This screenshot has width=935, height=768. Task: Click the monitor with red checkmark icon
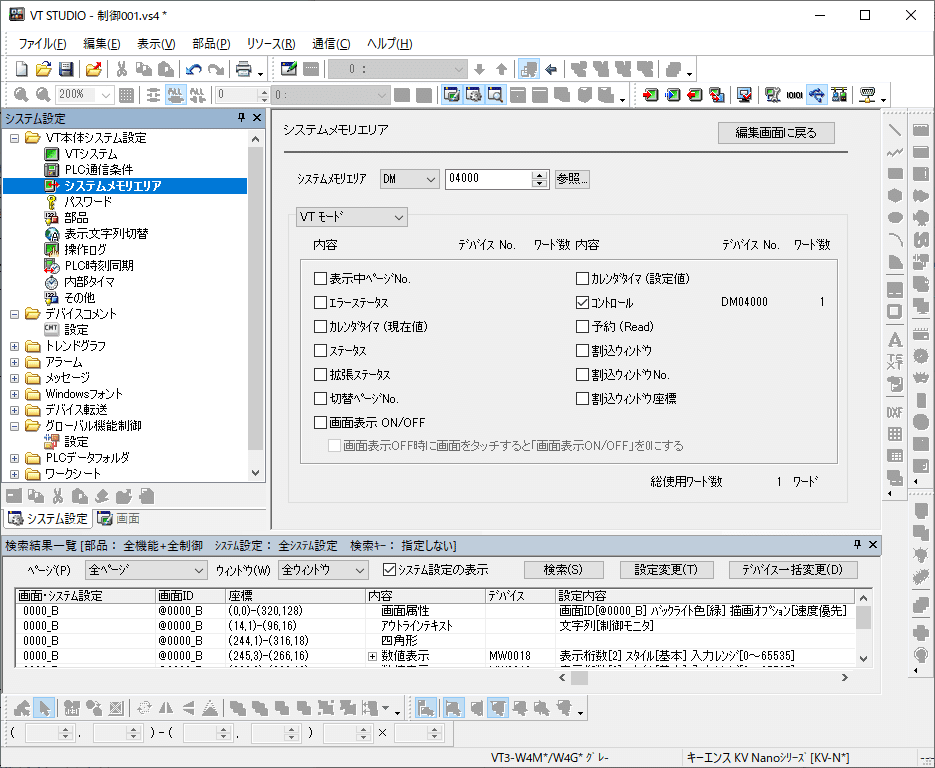pyautogui.click(x=744, y=95)
